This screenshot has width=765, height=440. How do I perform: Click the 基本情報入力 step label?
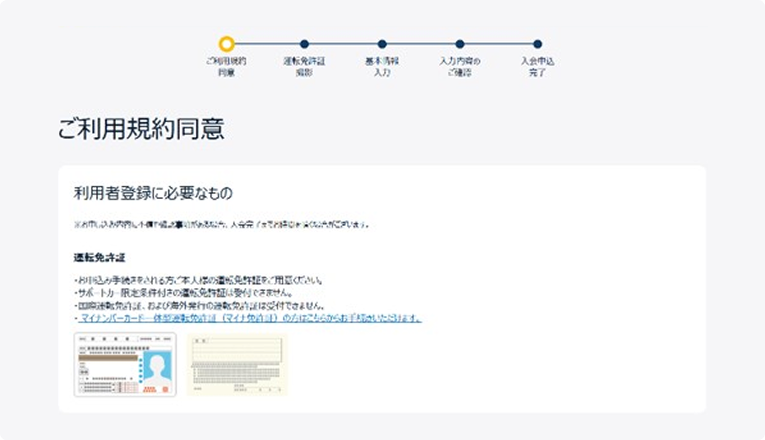pyautogui.click(x=382, y=67)
